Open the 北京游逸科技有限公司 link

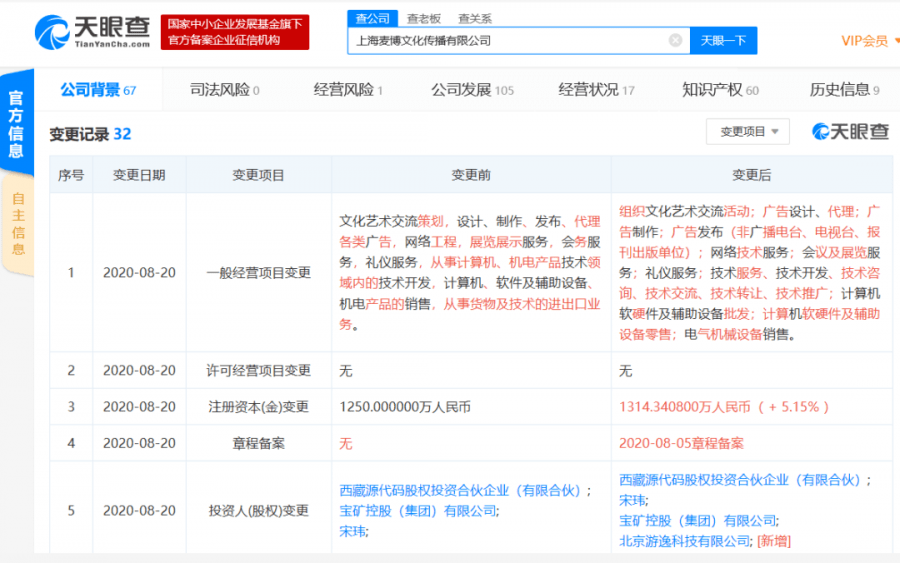[x=684, y=541]
